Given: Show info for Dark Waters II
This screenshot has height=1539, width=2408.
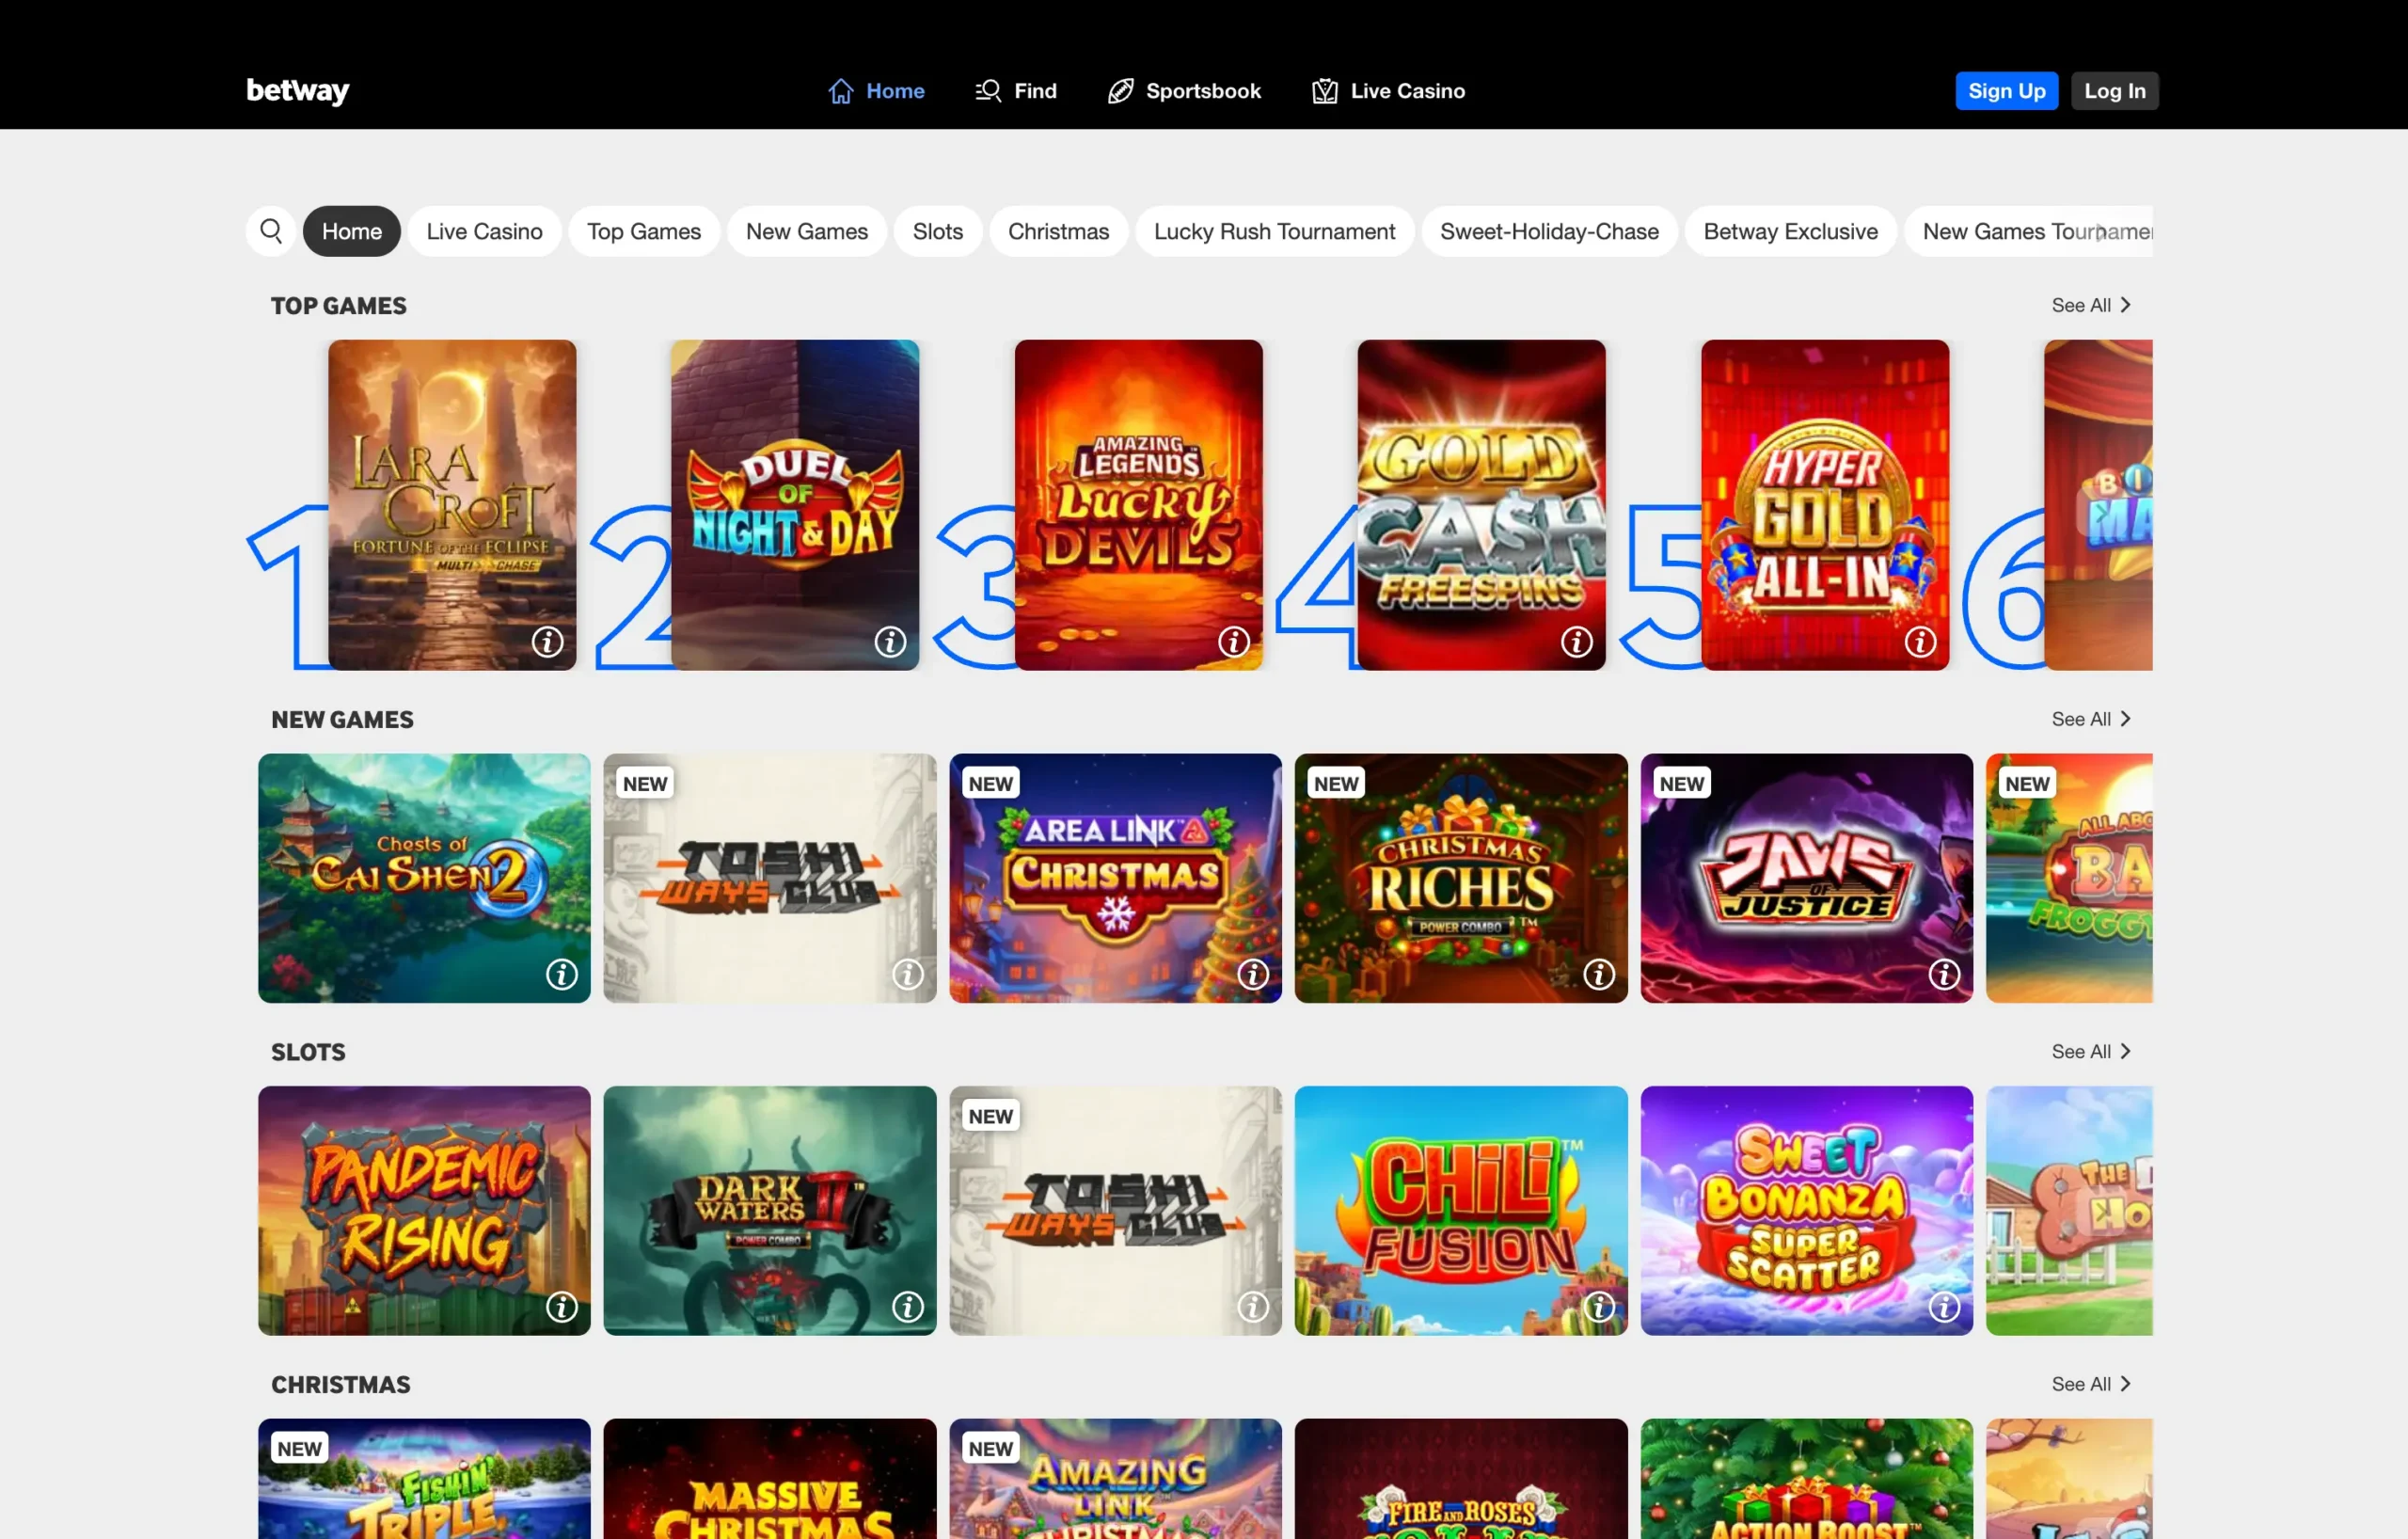Looking at the screenshot, I should [x=907, y=1307].
